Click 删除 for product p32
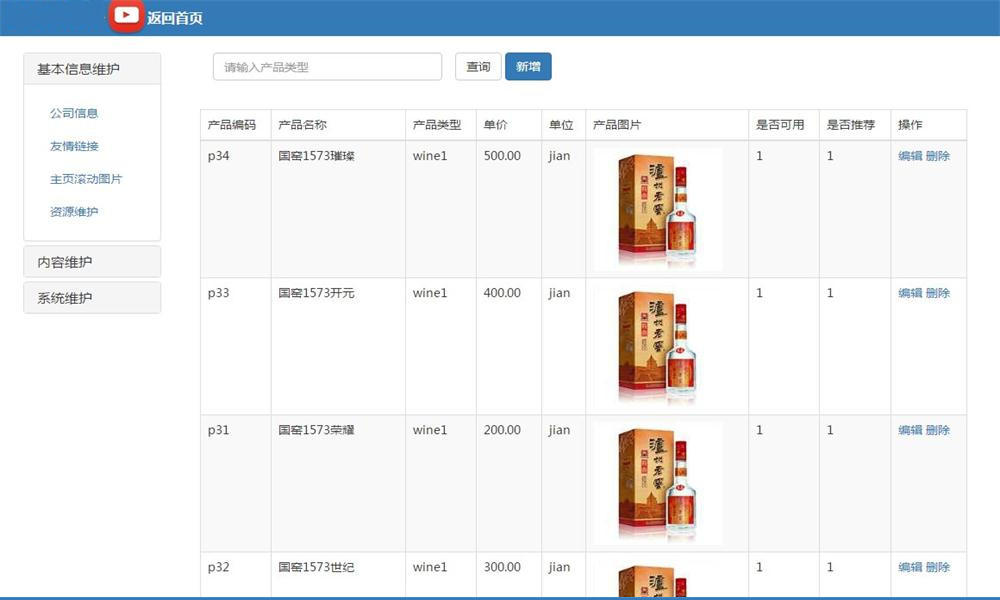 [938, 567]
